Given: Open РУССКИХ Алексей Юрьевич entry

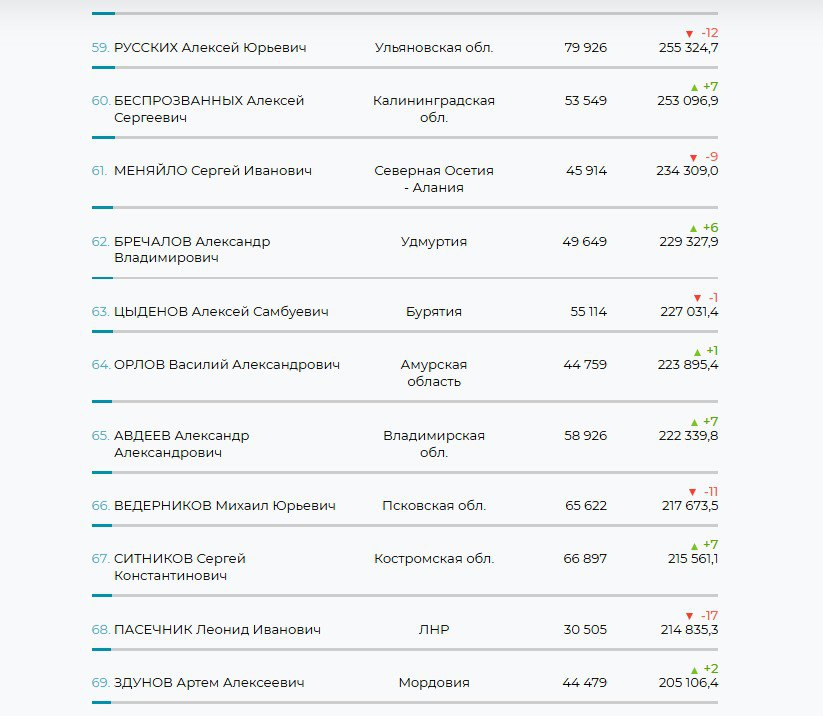Looking at the screenshot, I should (x=210, y=48).
